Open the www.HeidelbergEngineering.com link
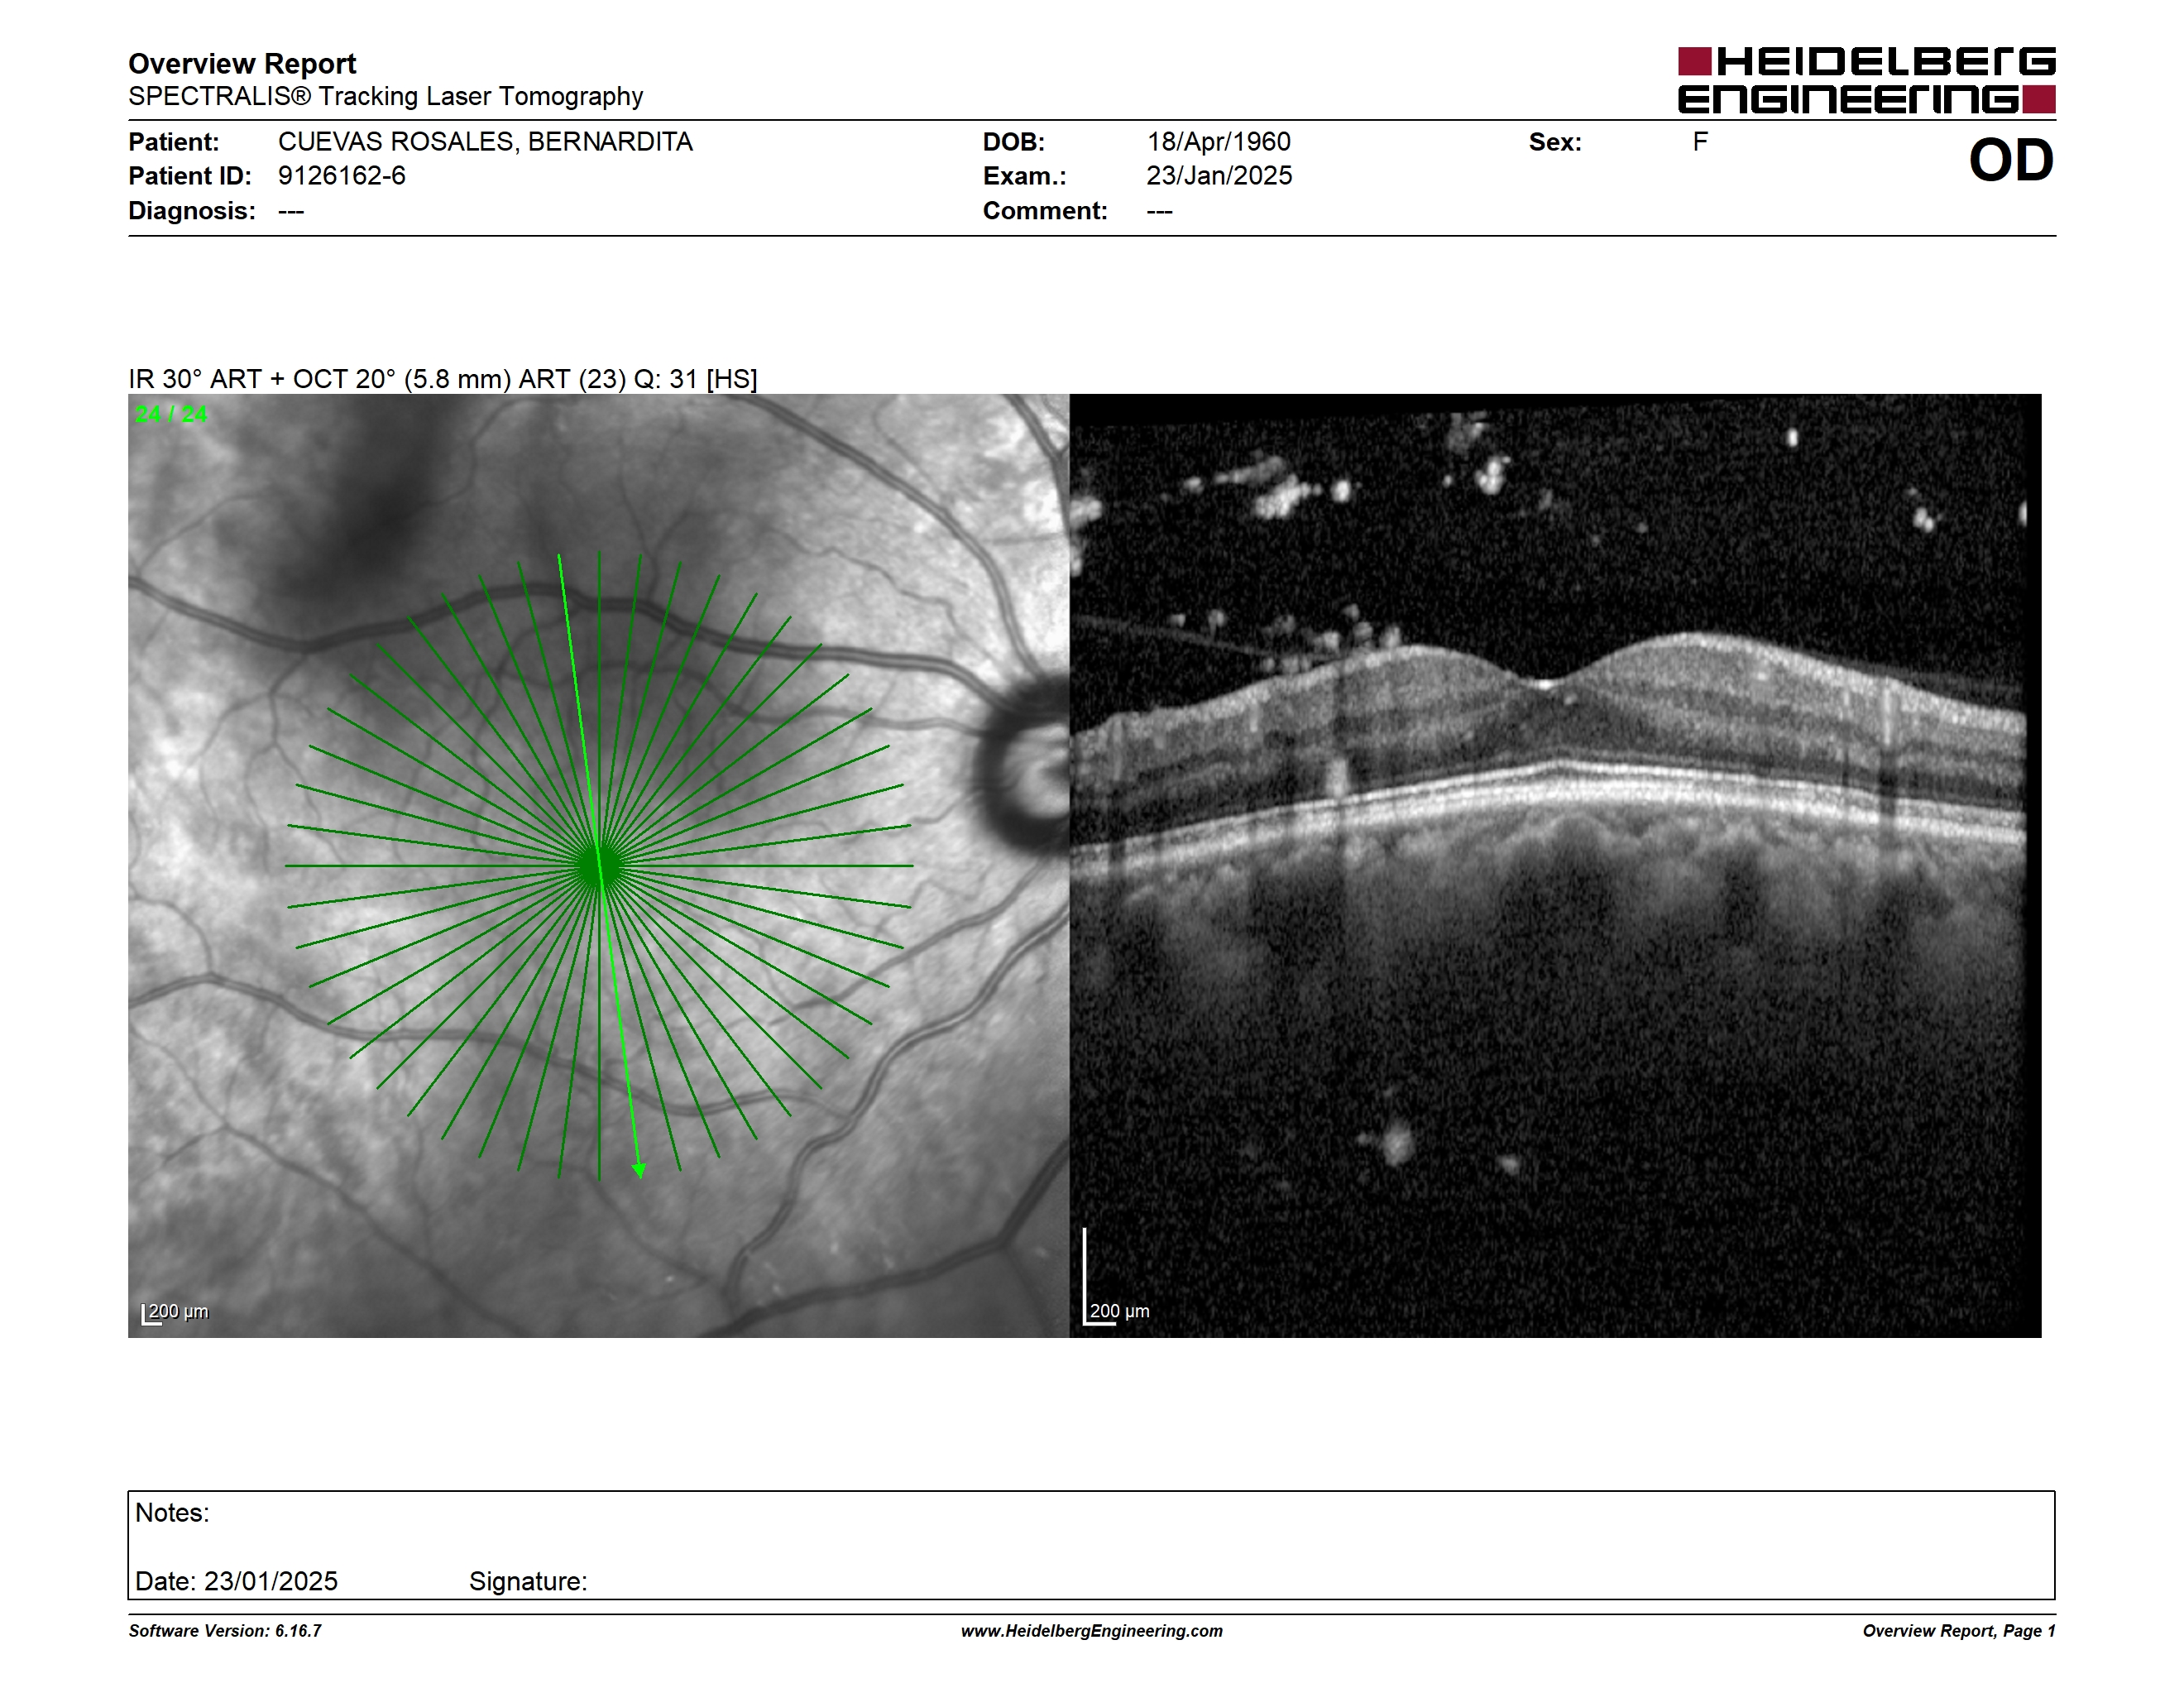 [1092, 1631]
